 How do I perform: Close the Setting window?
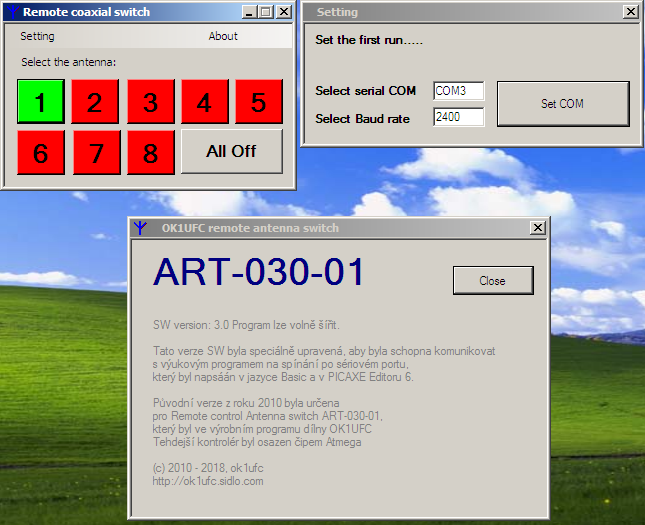(629, 12)
